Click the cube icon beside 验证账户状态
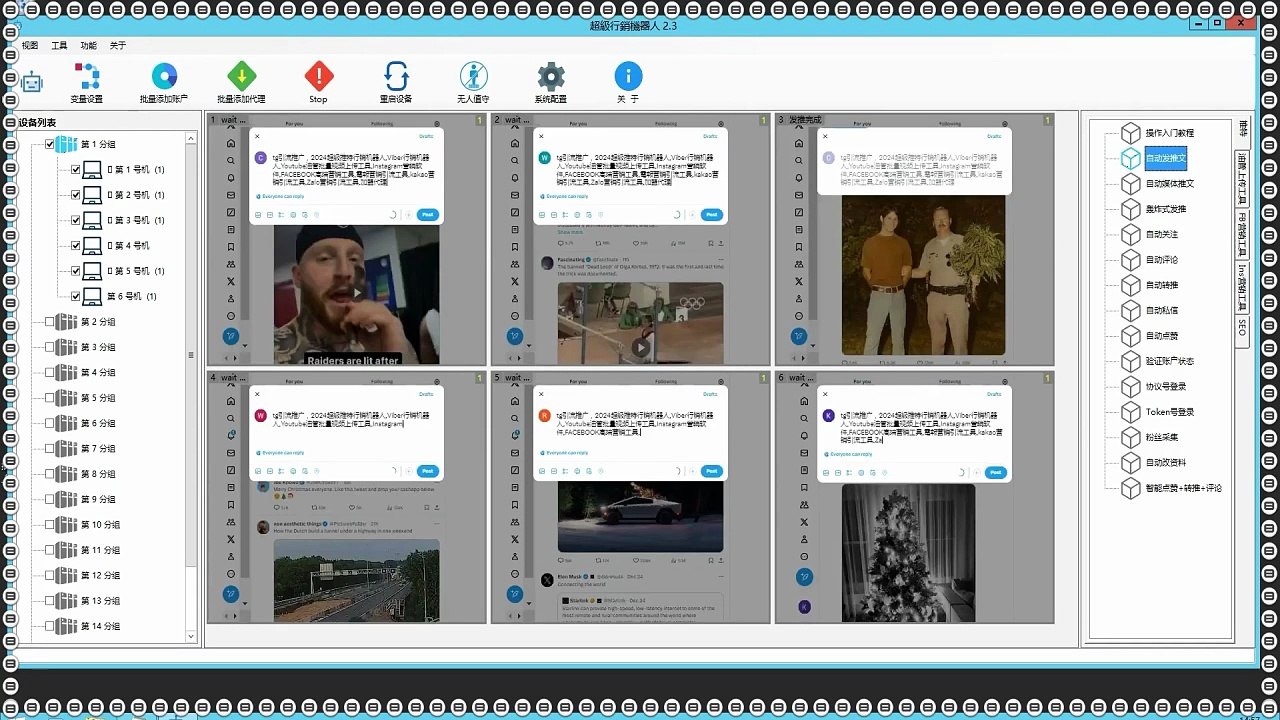1280x720 pixels. (1130, 361)
